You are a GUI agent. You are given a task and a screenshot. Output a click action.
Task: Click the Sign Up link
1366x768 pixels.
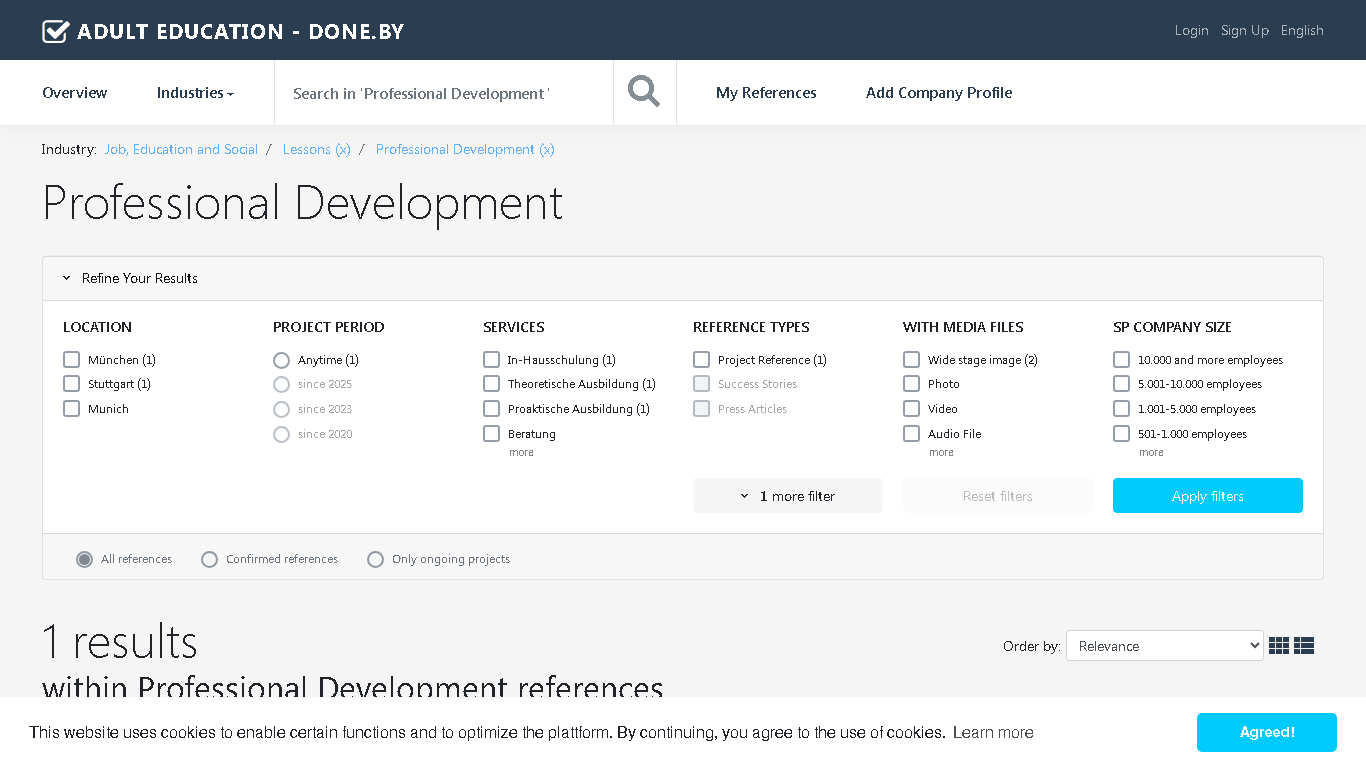(1244, 30)
